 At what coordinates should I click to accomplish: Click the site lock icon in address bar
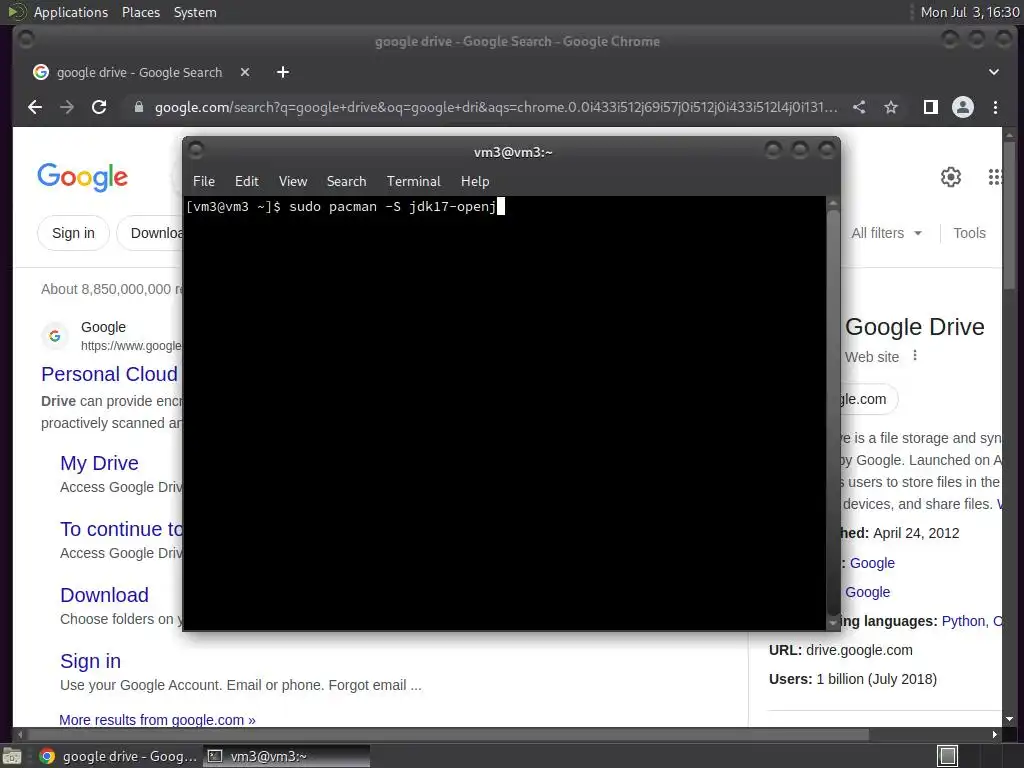[138, 107]
